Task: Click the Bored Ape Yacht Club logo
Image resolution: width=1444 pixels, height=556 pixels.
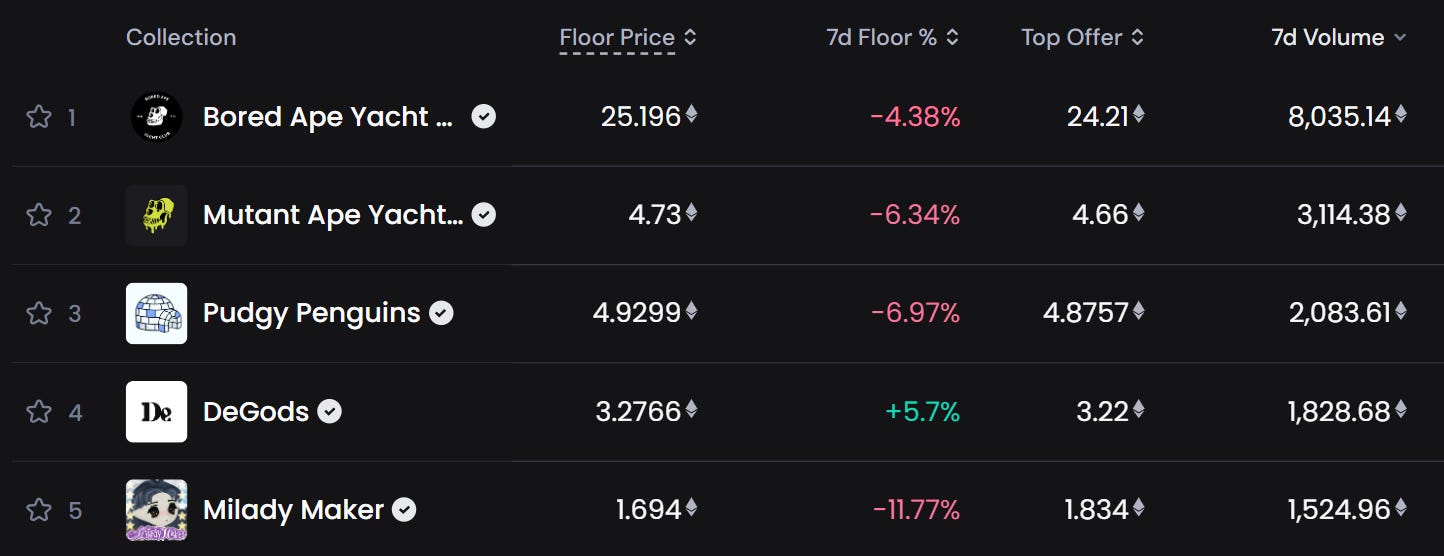Action: point(156,117)
